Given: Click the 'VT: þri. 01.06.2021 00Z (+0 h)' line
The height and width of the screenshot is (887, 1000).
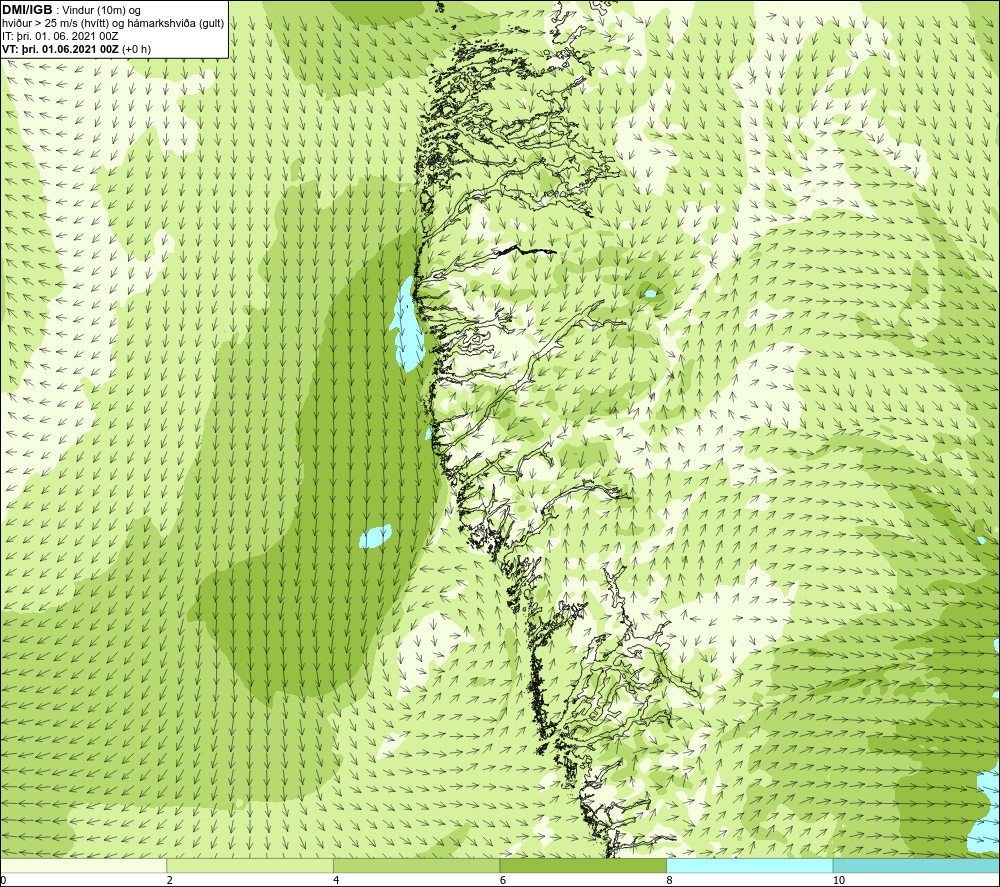Looking at the screenshot, I should [77, 49].
